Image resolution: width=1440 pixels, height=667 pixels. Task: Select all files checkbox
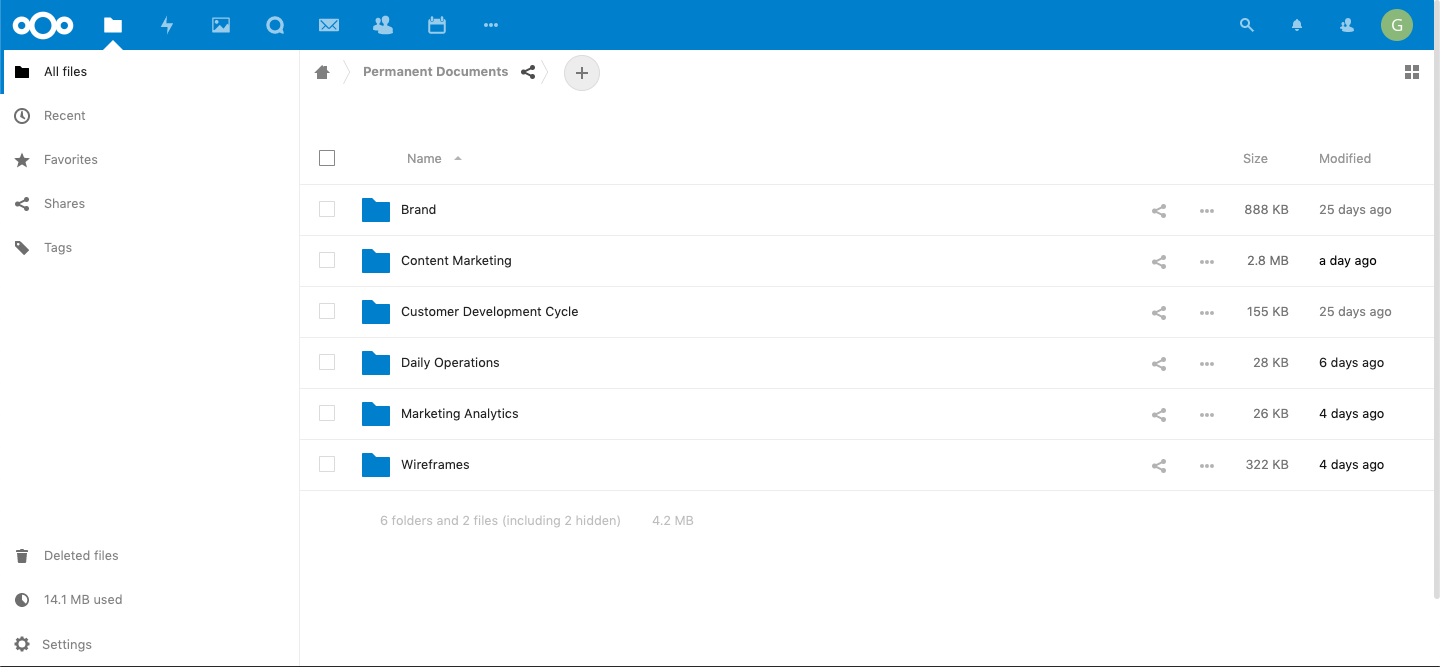tap(327, 158)
